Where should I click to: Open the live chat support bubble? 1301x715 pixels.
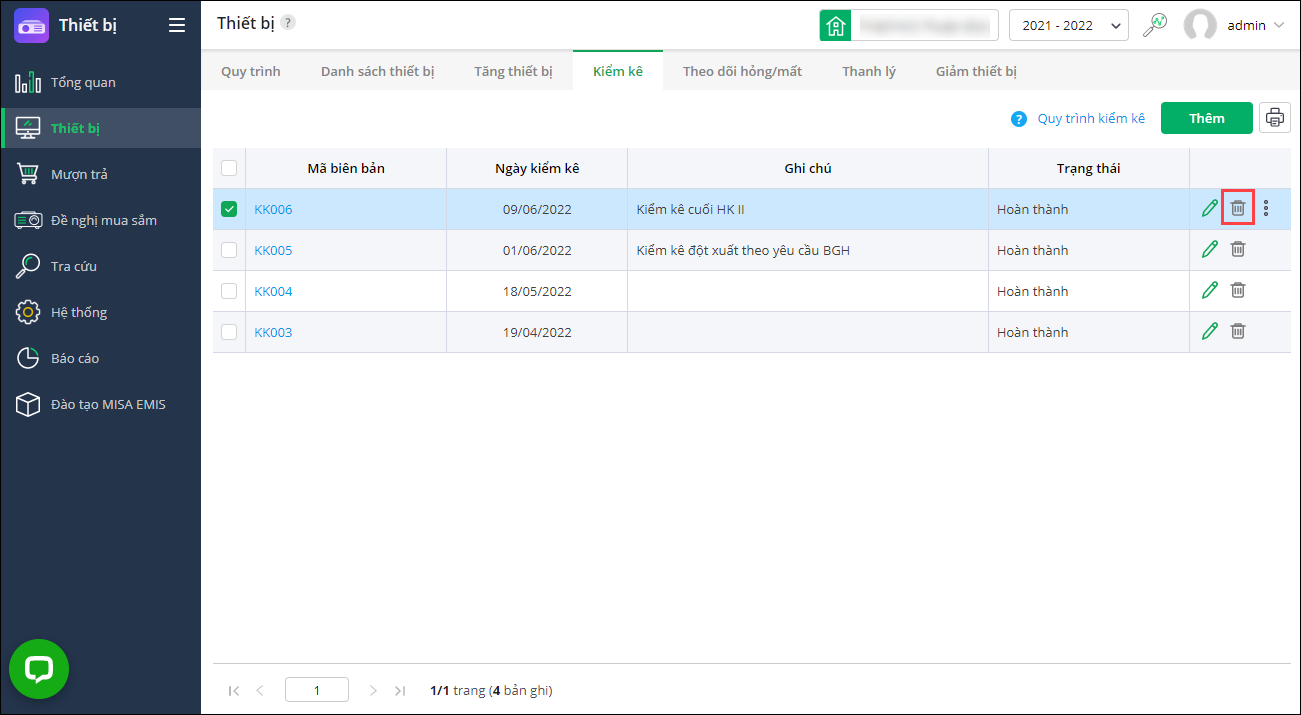[39, 669]
